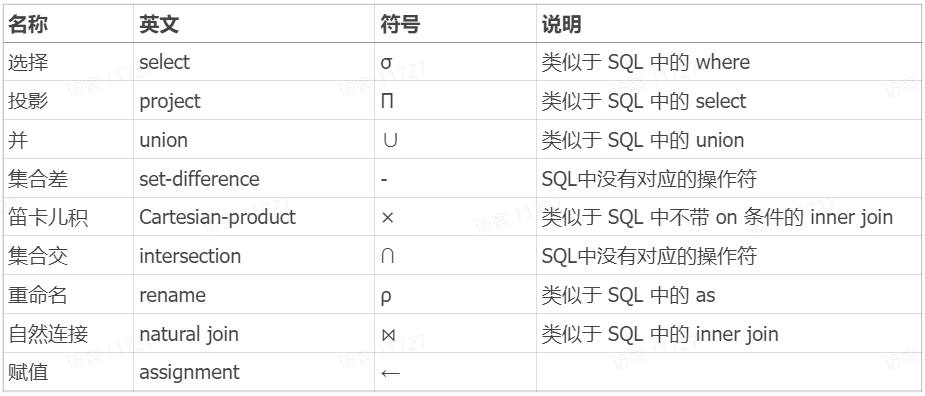Select the union ∪ symbol

389,140
